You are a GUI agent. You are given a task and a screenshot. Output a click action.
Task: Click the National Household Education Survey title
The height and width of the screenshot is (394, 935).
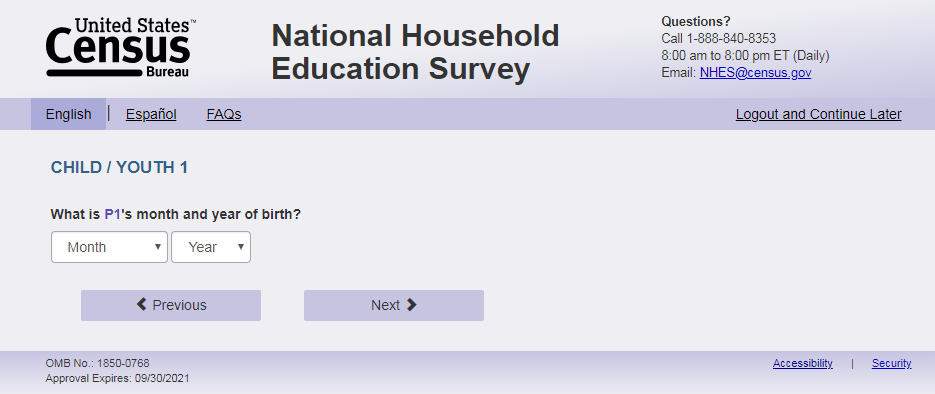[415, 52]
